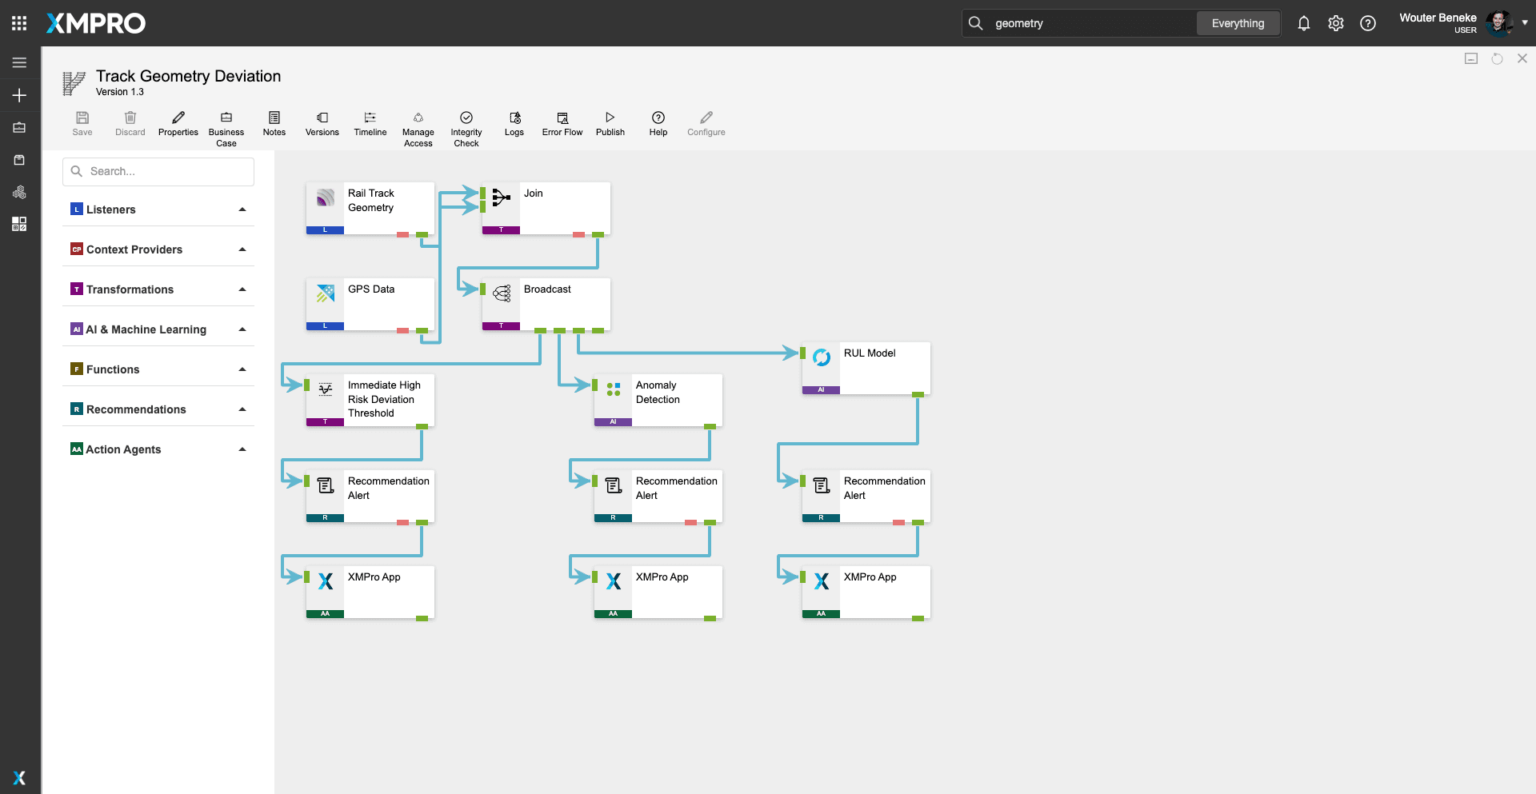1536x794 pixels.
Task: Open the Error Flow view
Action: (x=562, y=124)
